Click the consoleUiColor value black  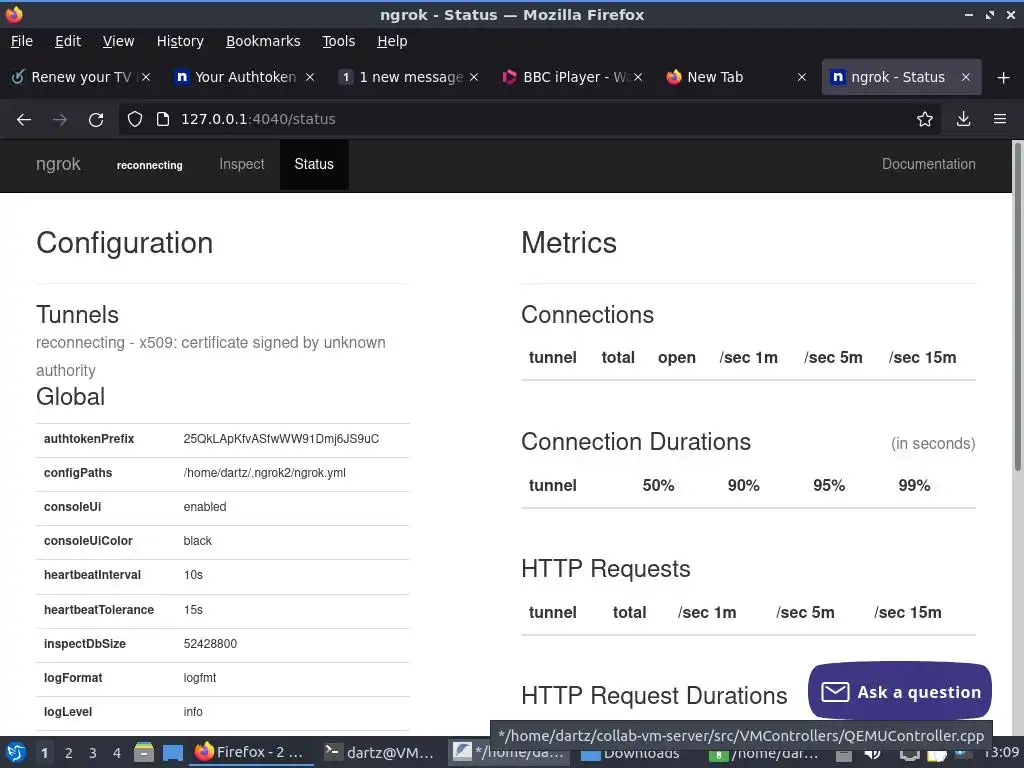198,541
